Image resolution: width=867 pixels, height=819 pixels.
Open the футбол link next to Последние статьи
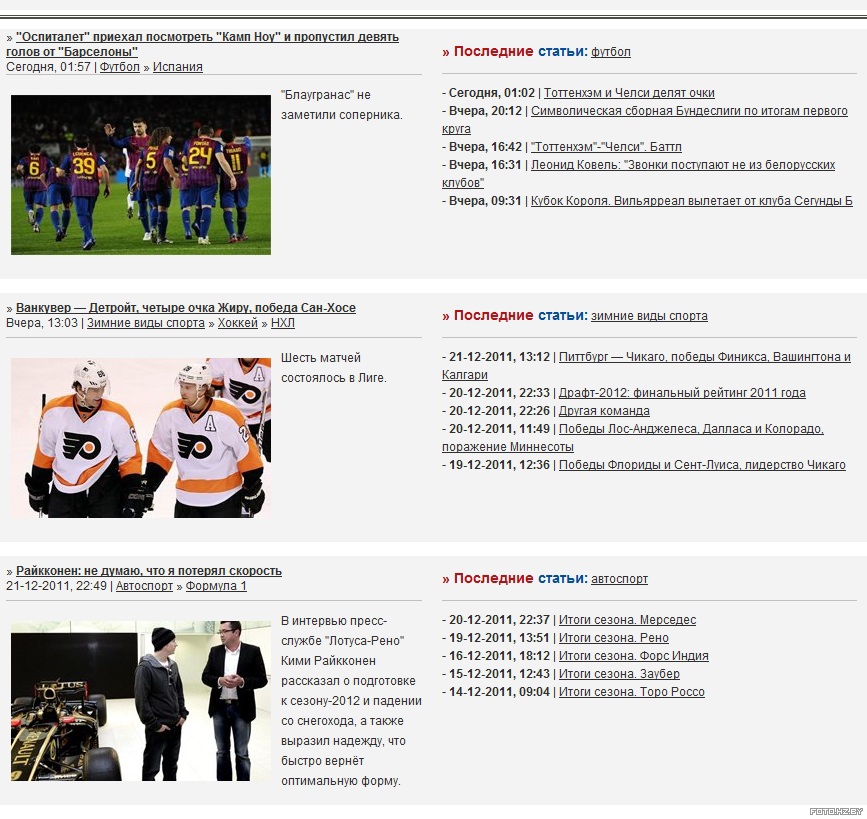[610, 52]
